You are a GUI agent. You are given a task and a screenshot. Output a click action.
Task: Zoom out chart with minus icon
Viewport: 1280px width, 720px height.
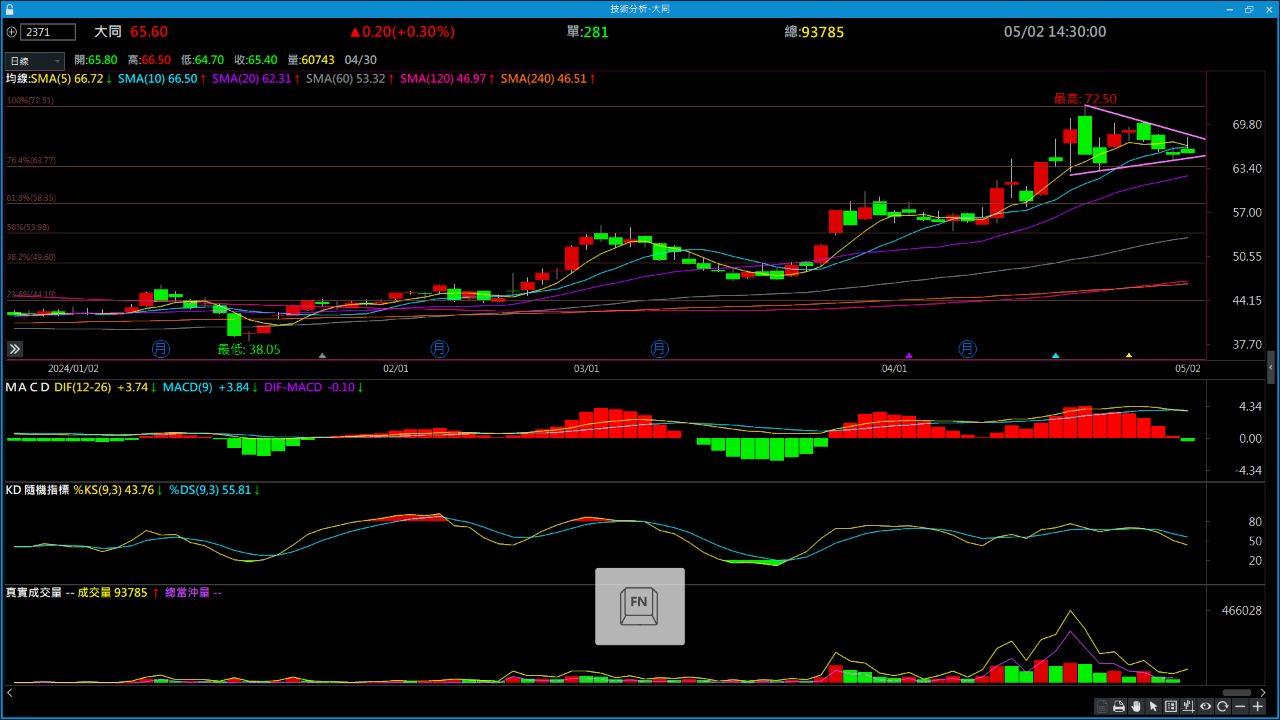click(1240, 707)
